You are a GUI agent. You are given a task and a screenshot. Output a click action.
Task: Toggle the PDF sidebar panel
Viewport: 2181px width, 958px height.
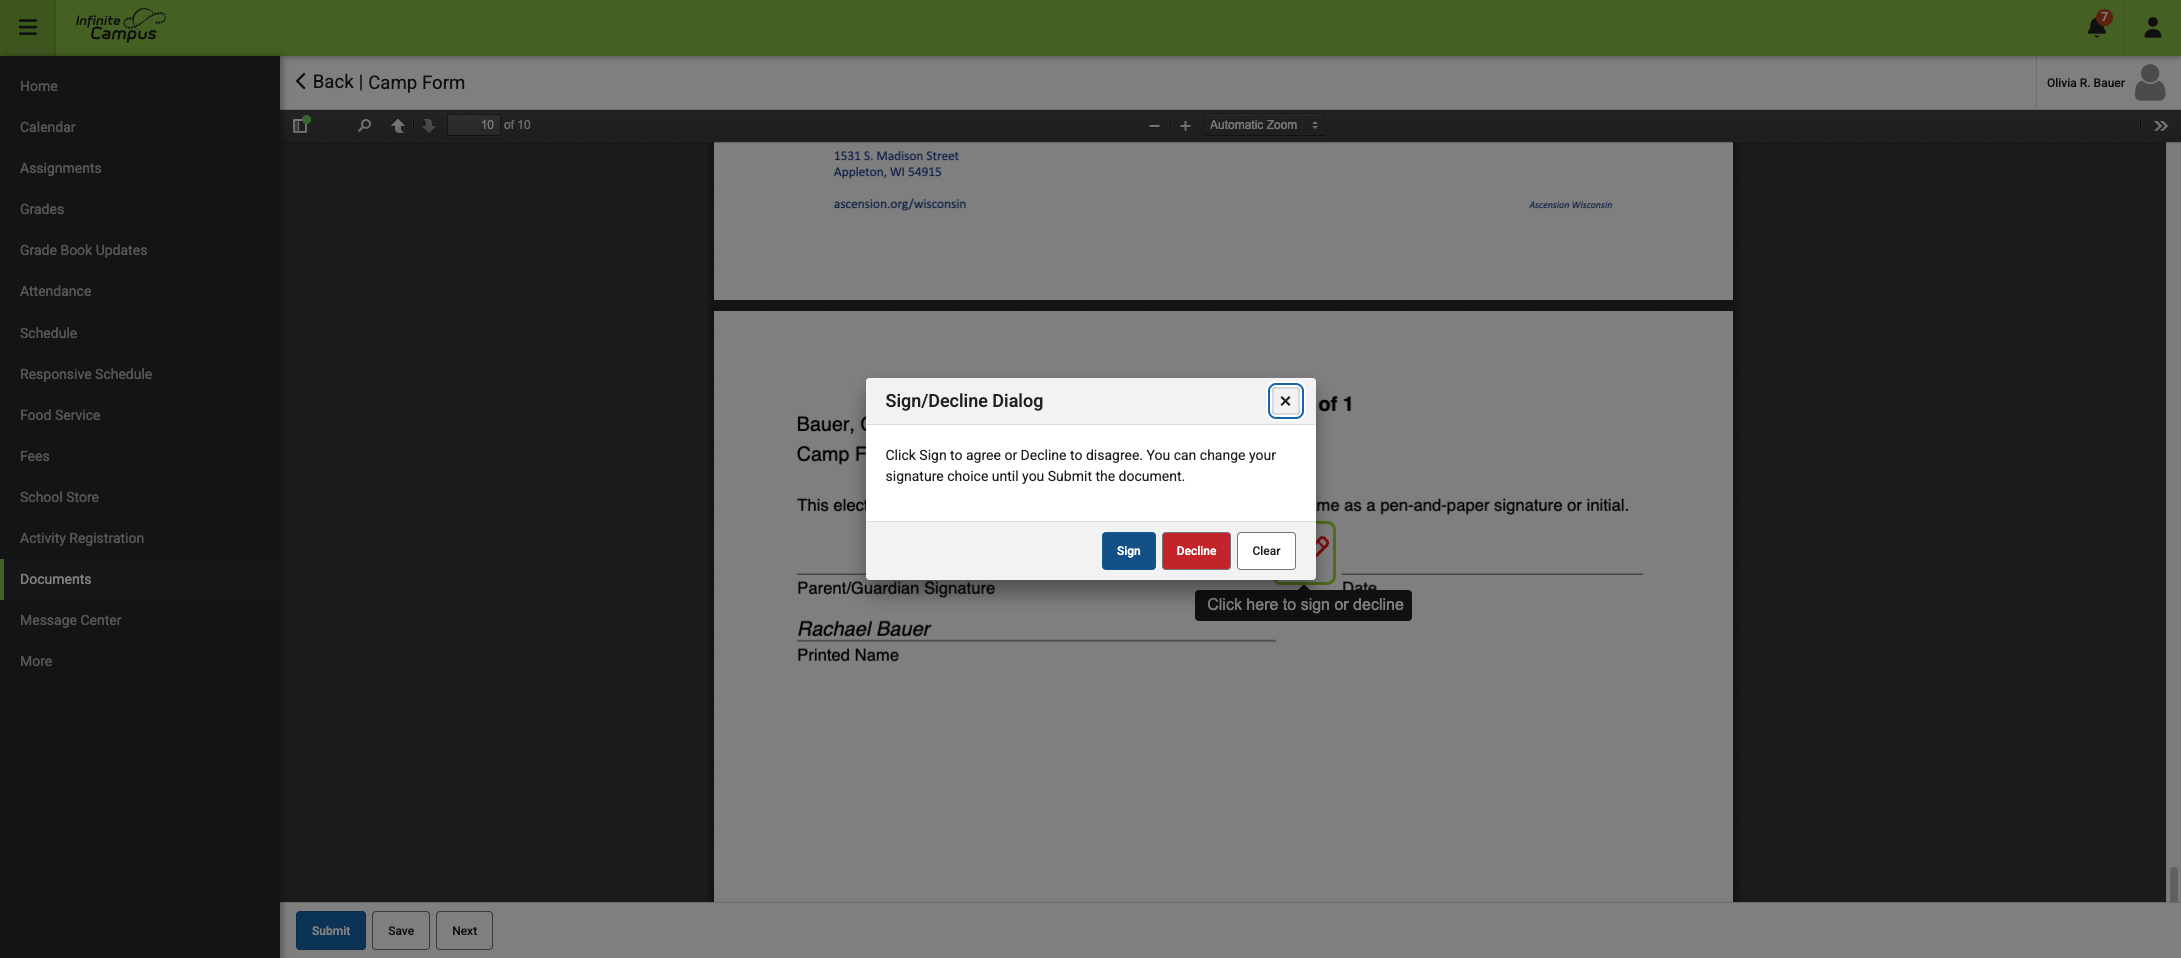coord(300,125)
